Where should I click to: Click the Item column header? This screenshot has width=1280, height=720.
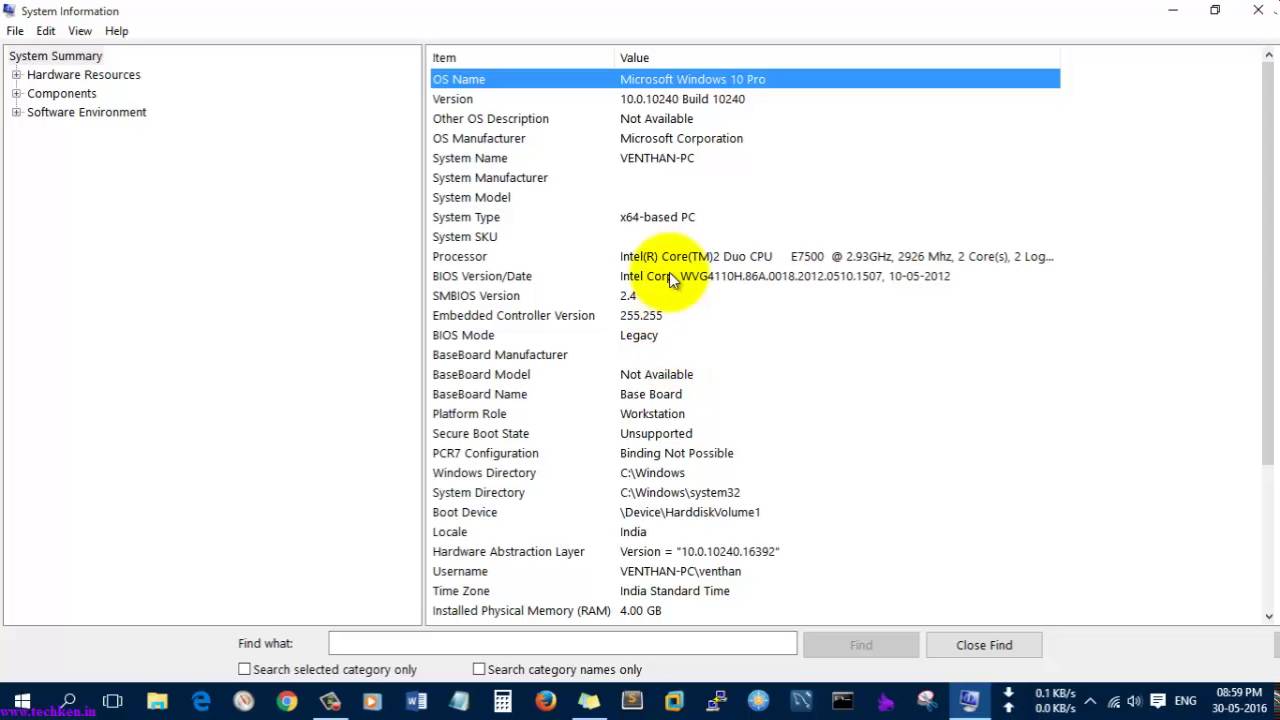(x=522, y=58)
